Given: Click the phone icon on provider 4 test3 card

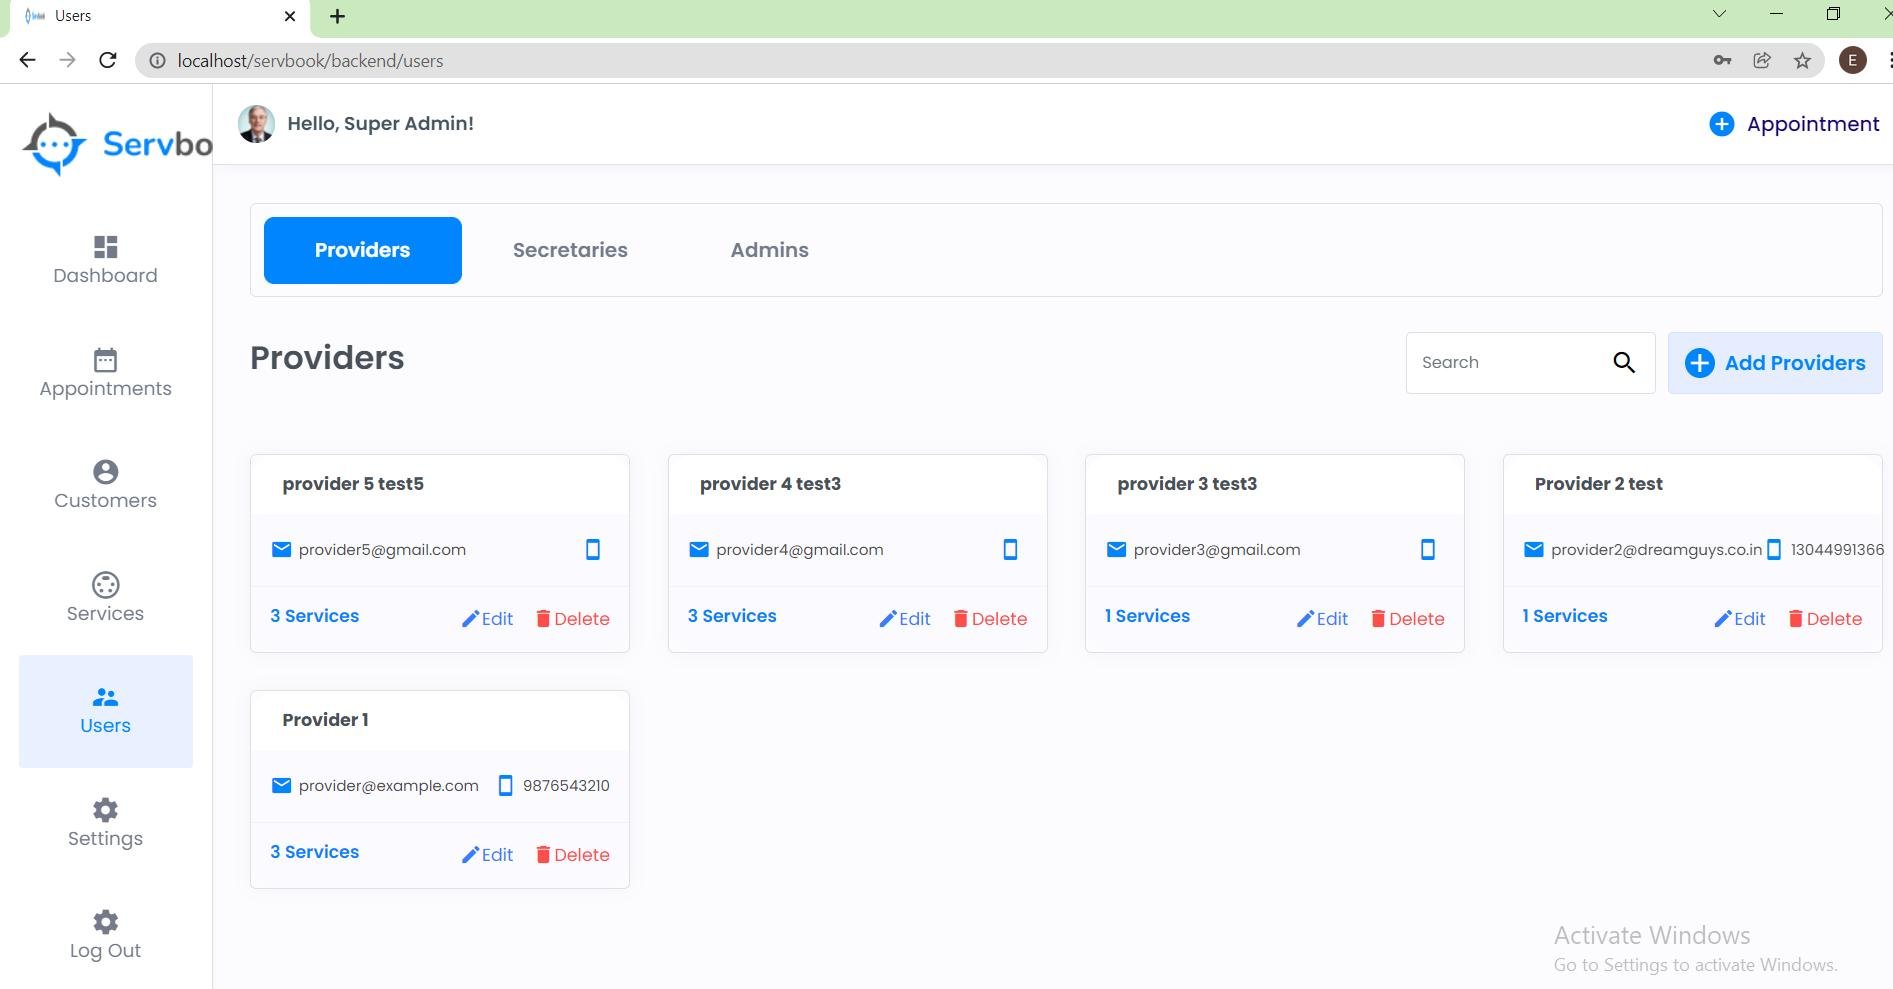Looking at the screenshot, I should (x=1010, y=549).
